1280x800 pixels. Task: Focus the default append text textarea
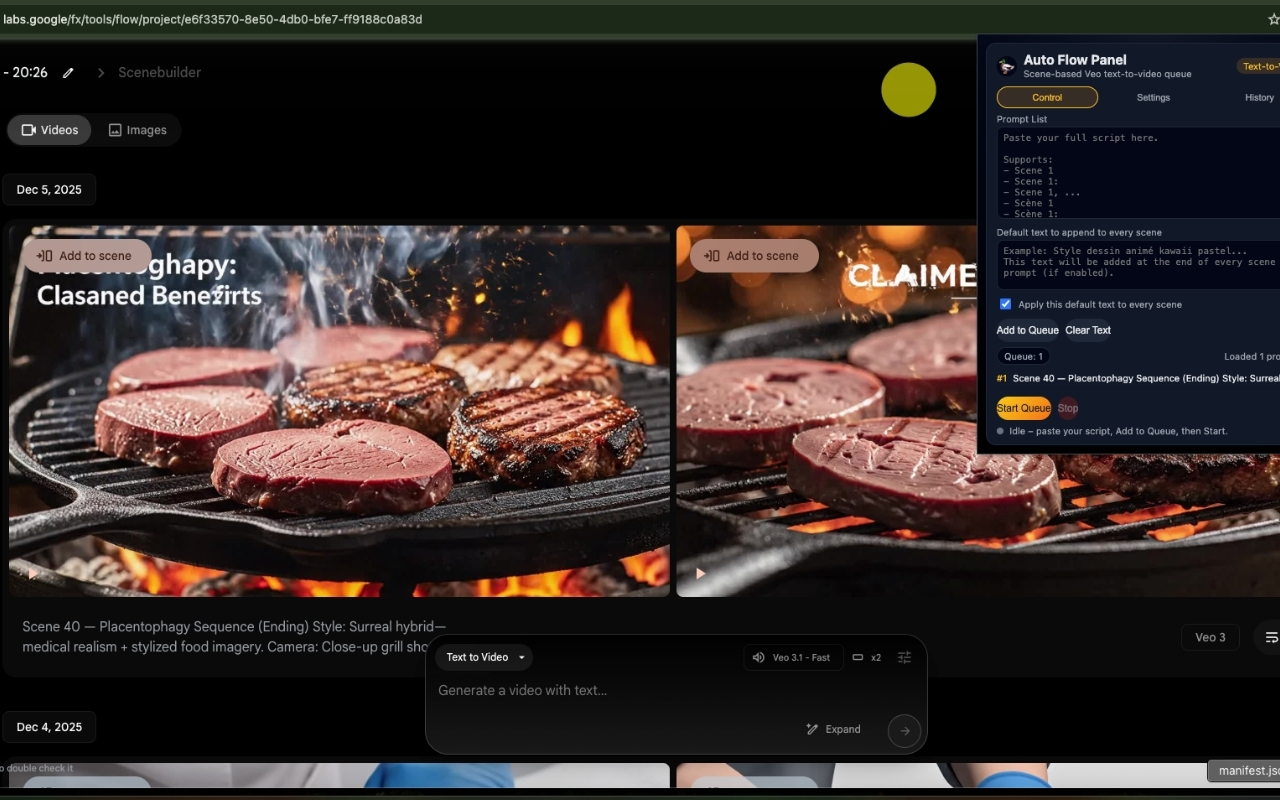click(1138, 265)
